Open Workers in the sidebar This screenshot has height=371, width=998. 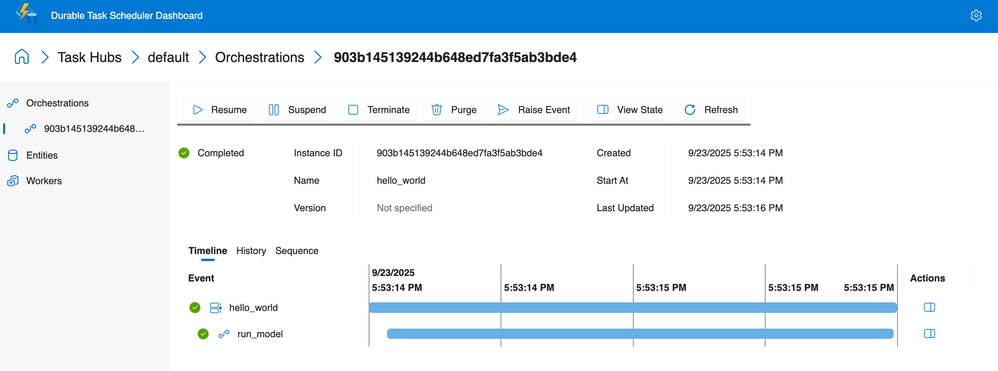[x=44, y=181]
